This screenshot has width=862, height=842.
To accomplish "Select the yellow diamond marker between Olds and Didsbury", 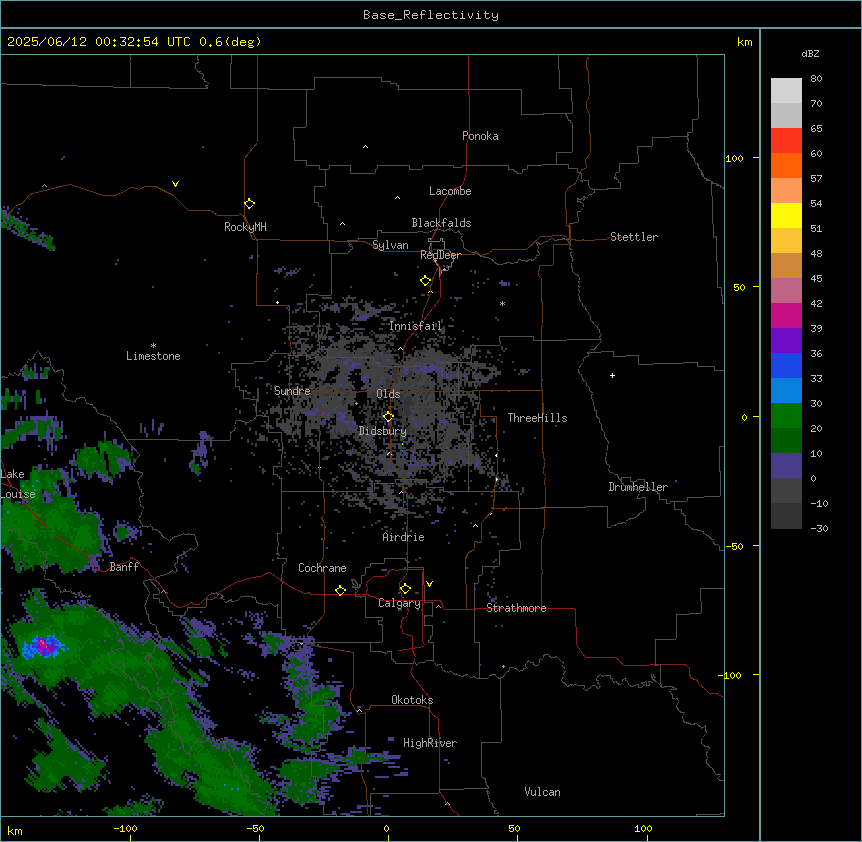I will 388,417.
